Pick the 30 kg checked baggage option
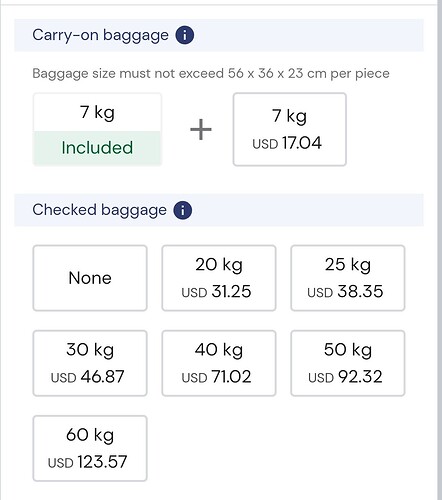 pos(90,363)
